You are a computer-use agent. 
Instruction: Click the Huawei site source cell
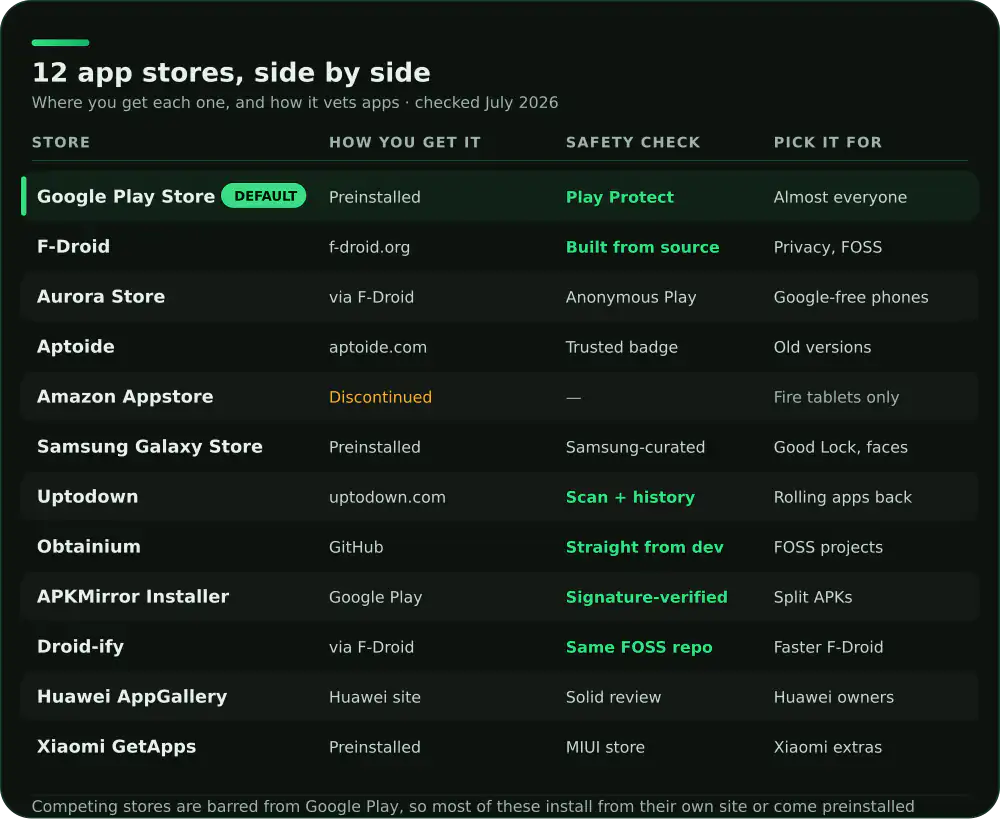(x=374, y=697)
